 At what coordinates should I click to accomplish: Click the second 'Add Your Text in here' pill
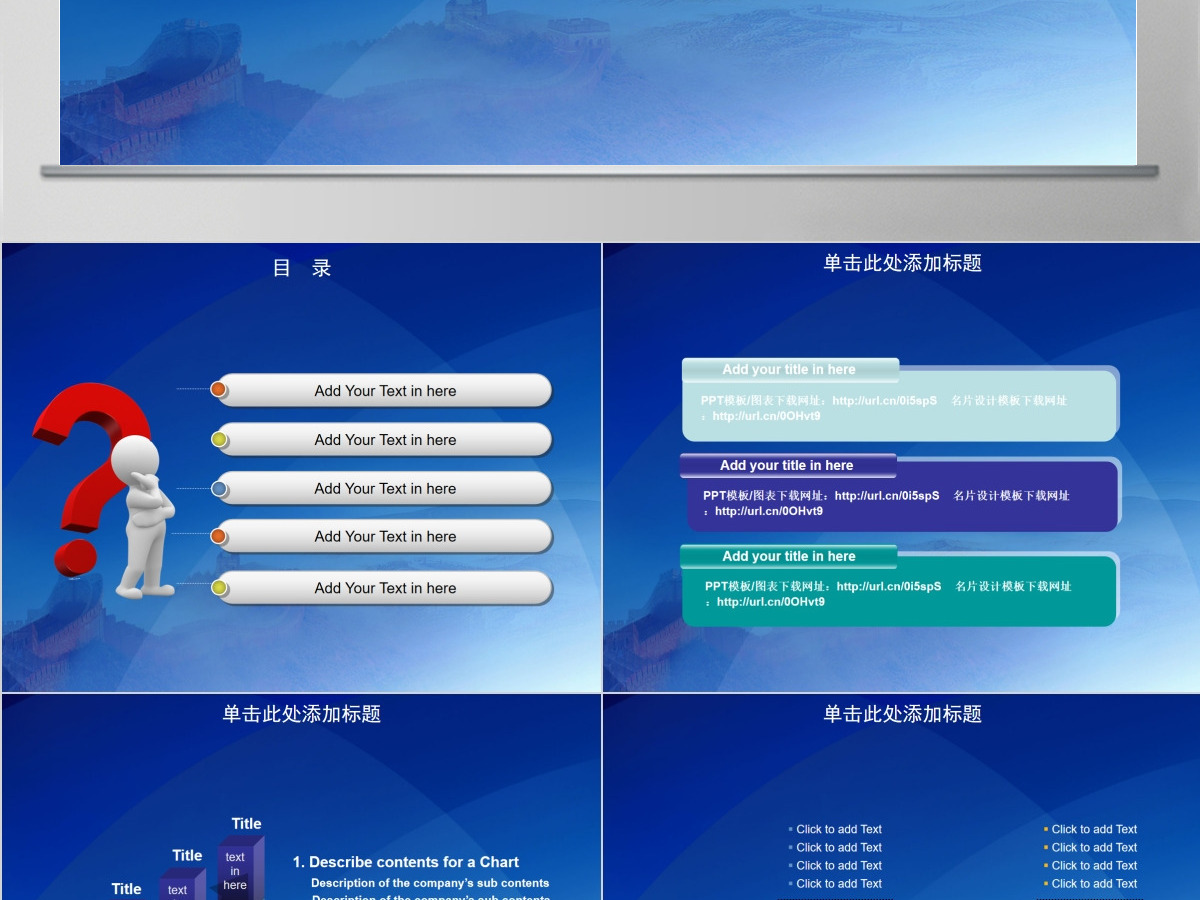(x=385, y=440)
